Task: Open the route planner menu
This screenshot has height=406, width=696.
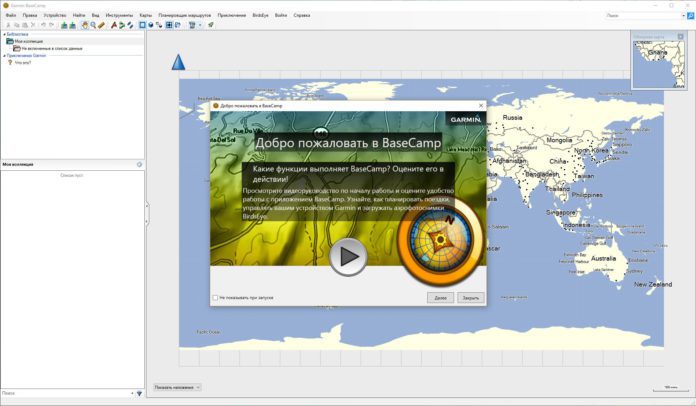Action: (185, 15)
